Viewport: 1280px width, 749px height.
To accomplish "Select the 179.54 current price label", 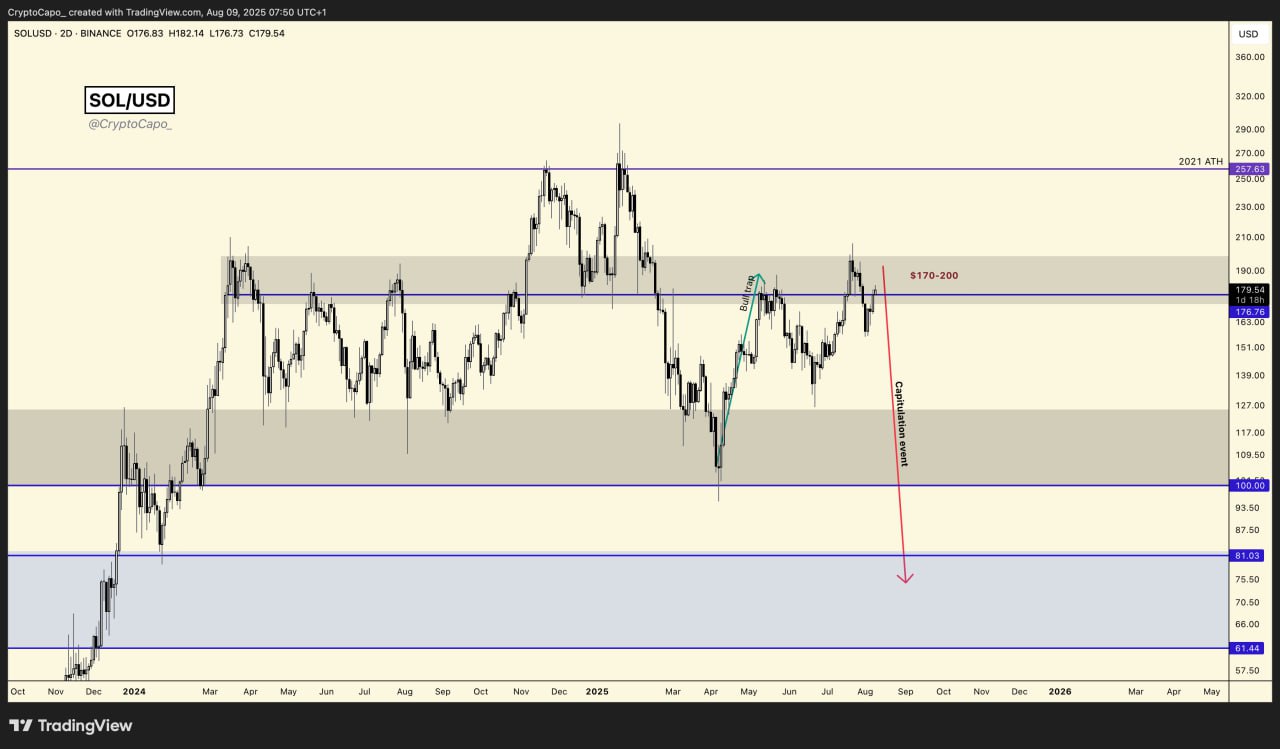I will pyautogui.click(x=1250, y=290).
